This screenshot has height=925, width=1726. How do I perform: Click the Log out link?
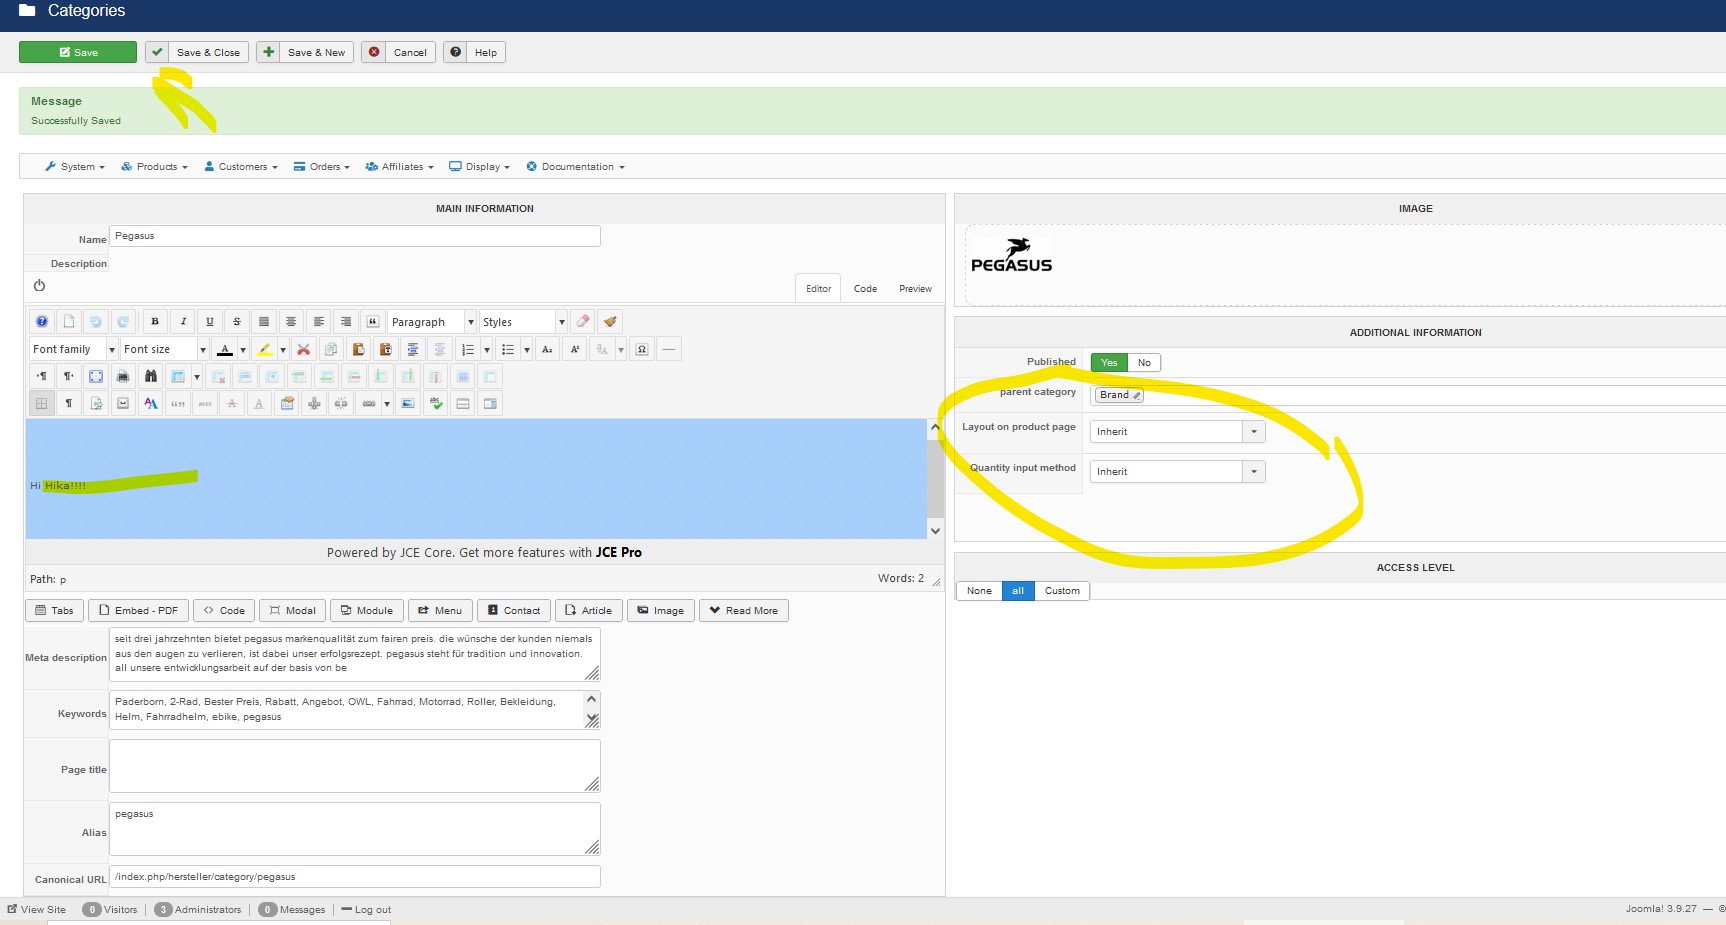366,910
